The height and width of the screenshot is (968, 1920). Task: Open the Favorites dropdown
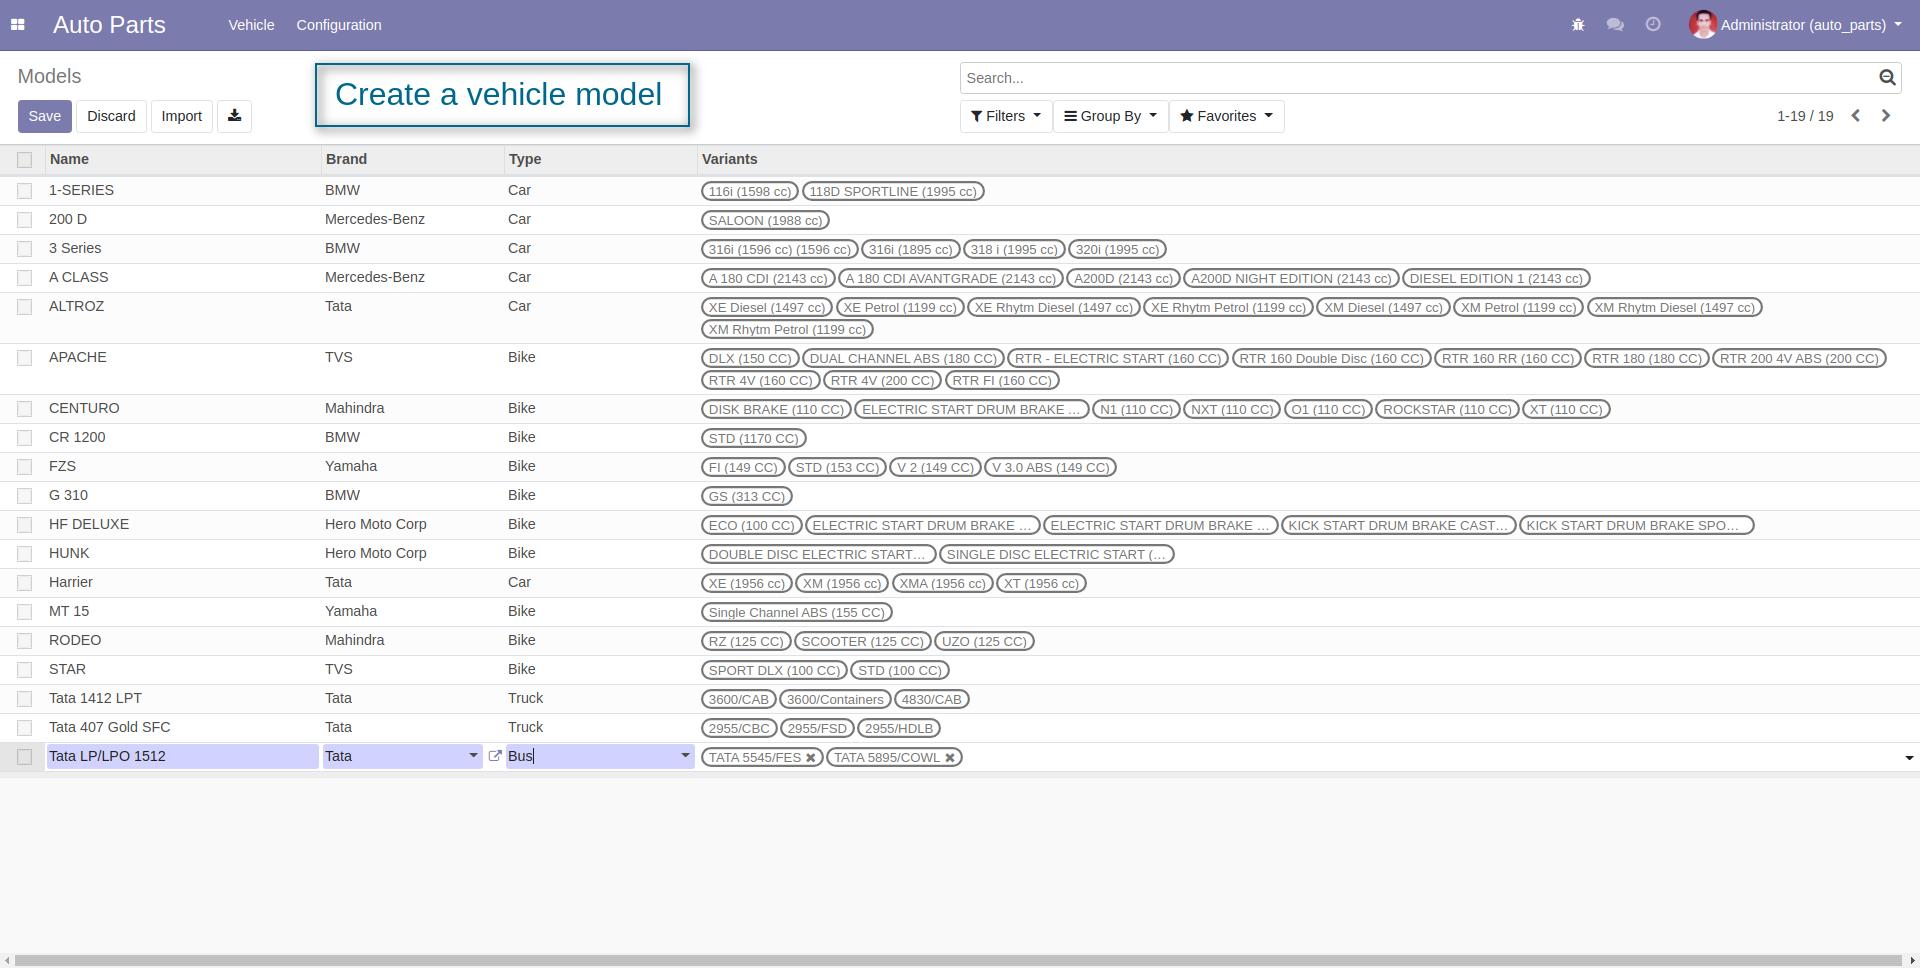(1226, 116)
